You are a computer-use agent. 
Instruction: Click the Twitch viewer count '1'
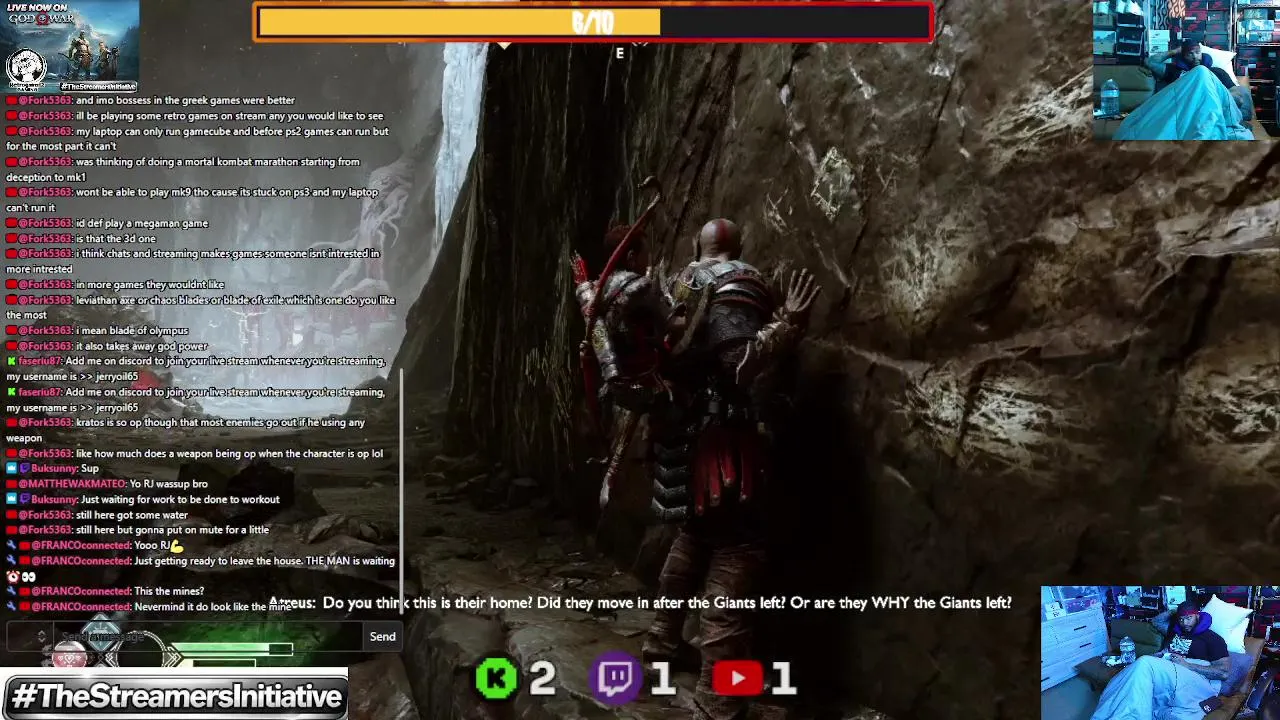tap(661, 680)
